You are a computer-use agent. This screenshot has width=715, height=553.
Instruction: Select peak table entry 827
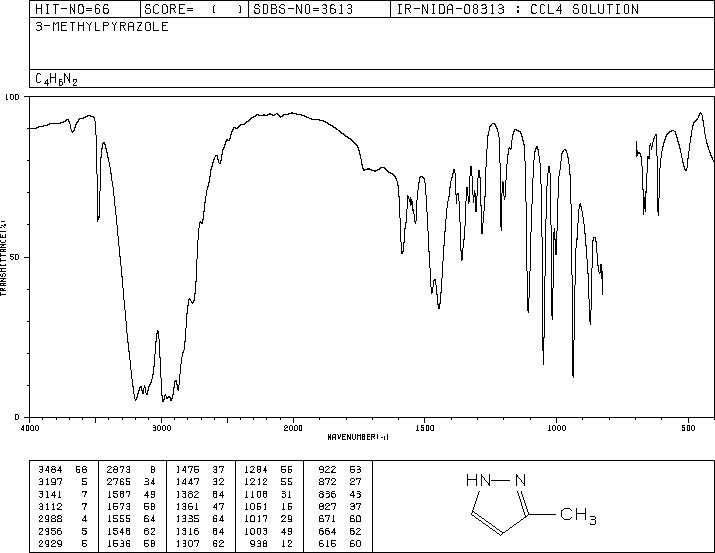340,506
